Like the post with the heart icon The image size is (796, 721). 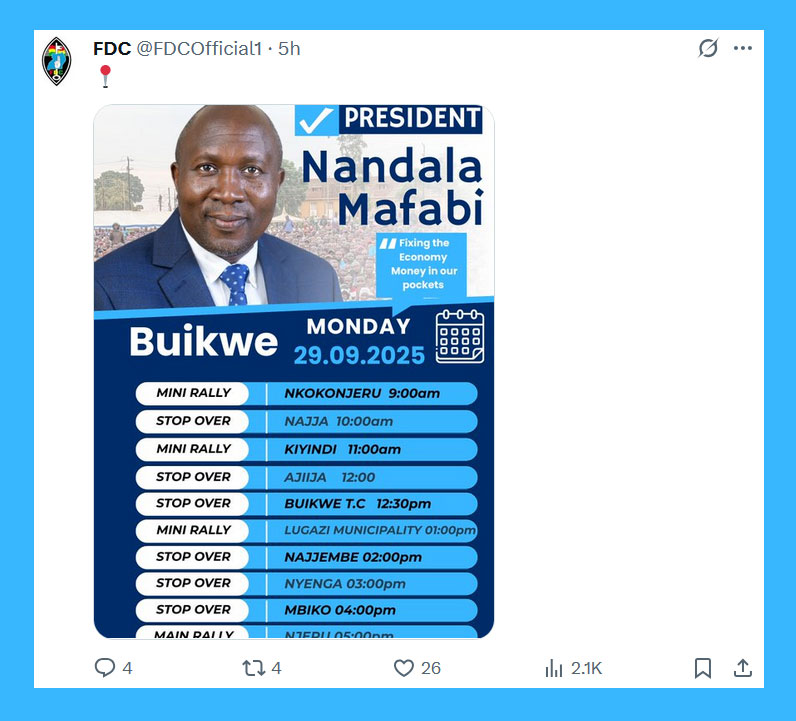coord(404,668)
